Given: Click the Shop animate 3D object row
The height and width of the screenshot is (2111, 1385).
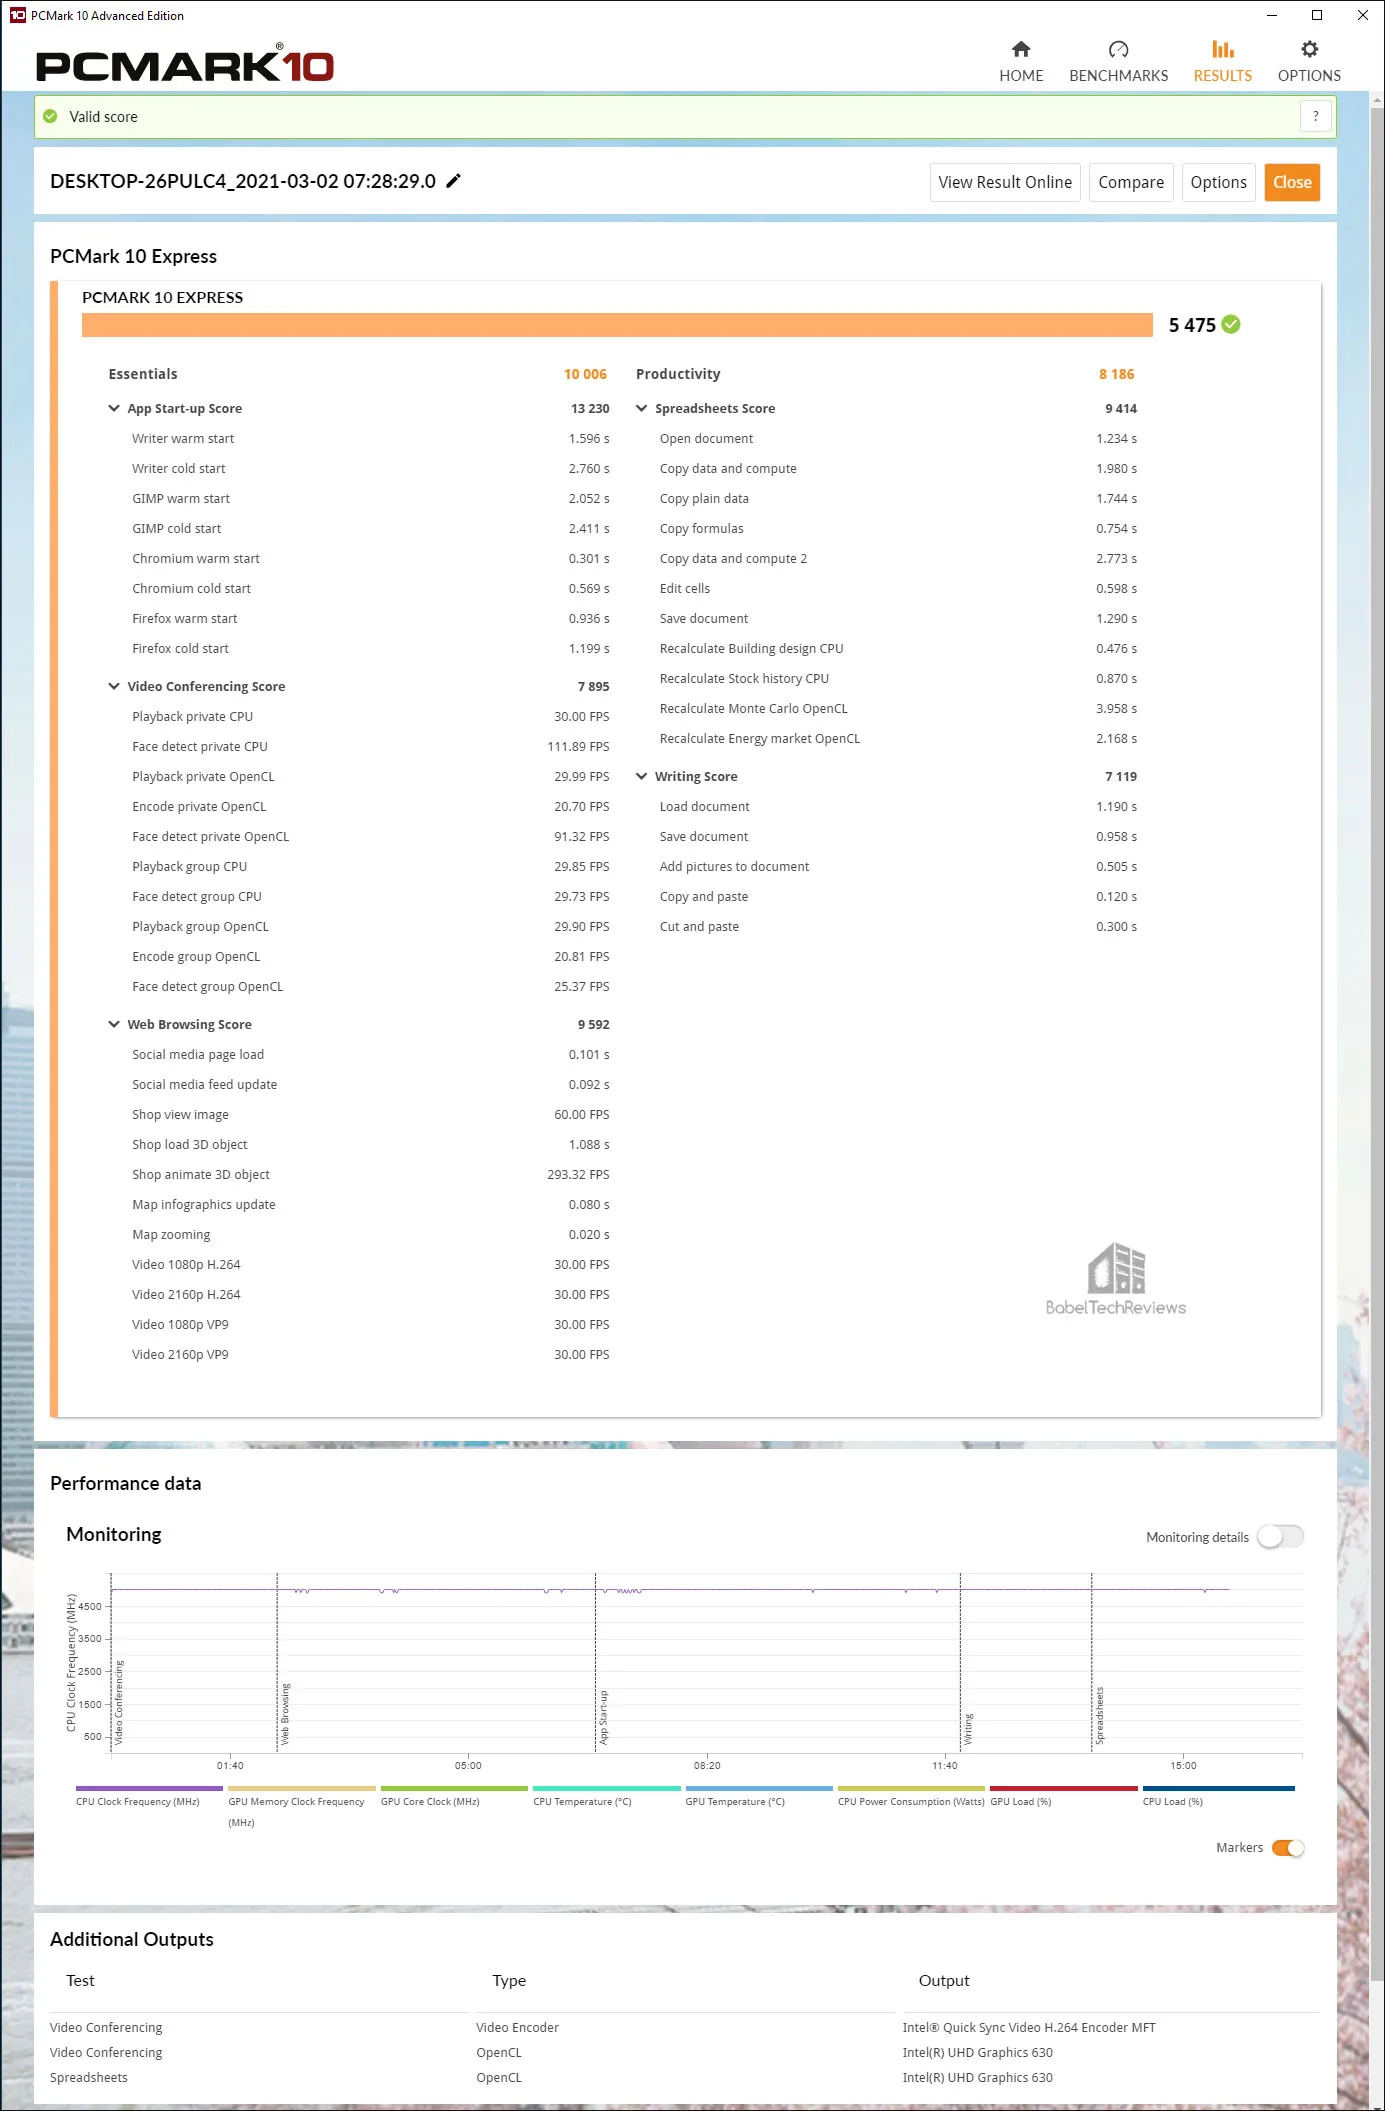Looking at the screenshot, I should tap(370, 1174).
